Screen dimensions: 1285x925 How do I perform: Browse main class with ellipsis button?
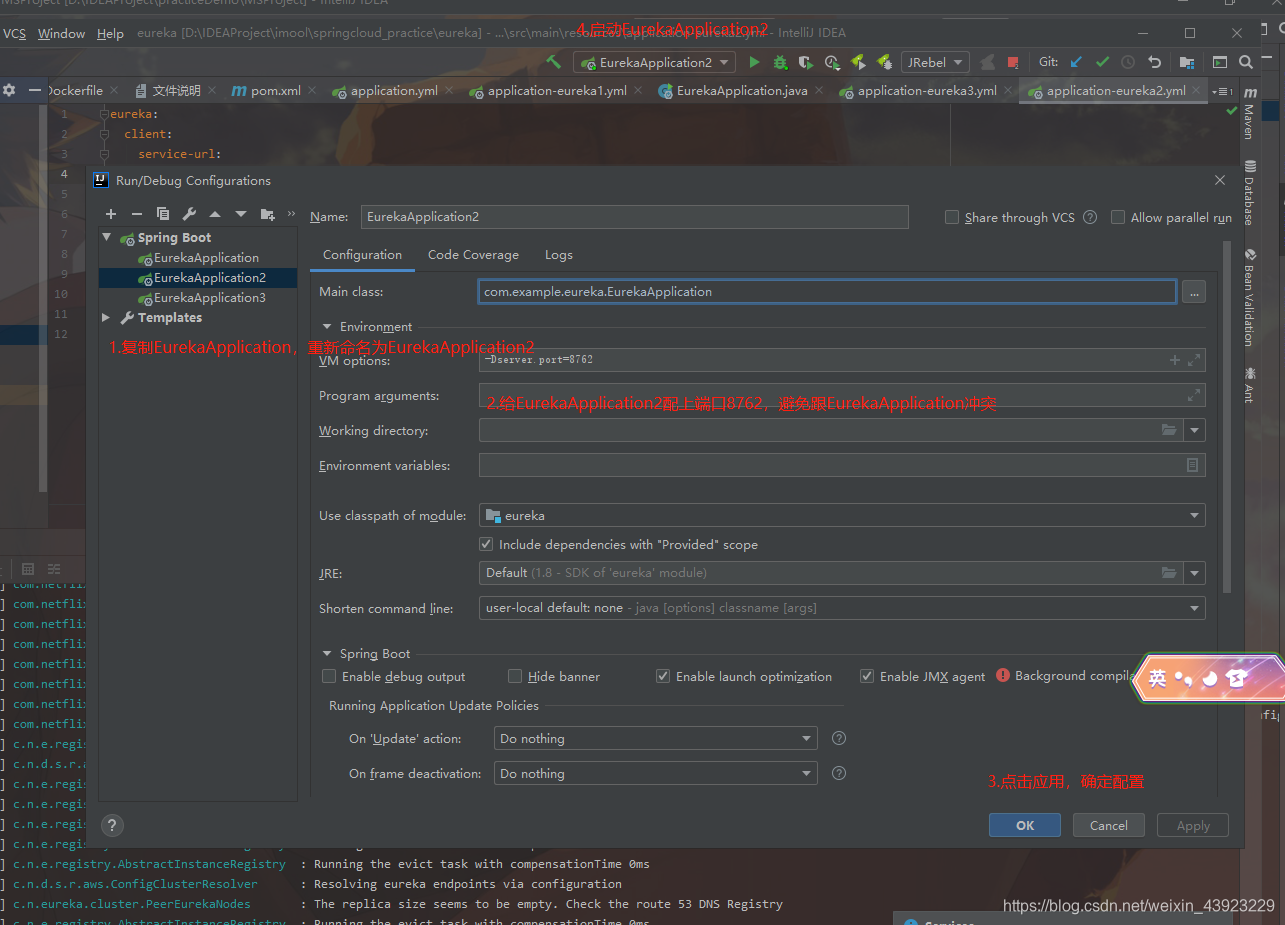click(1193, 292)
